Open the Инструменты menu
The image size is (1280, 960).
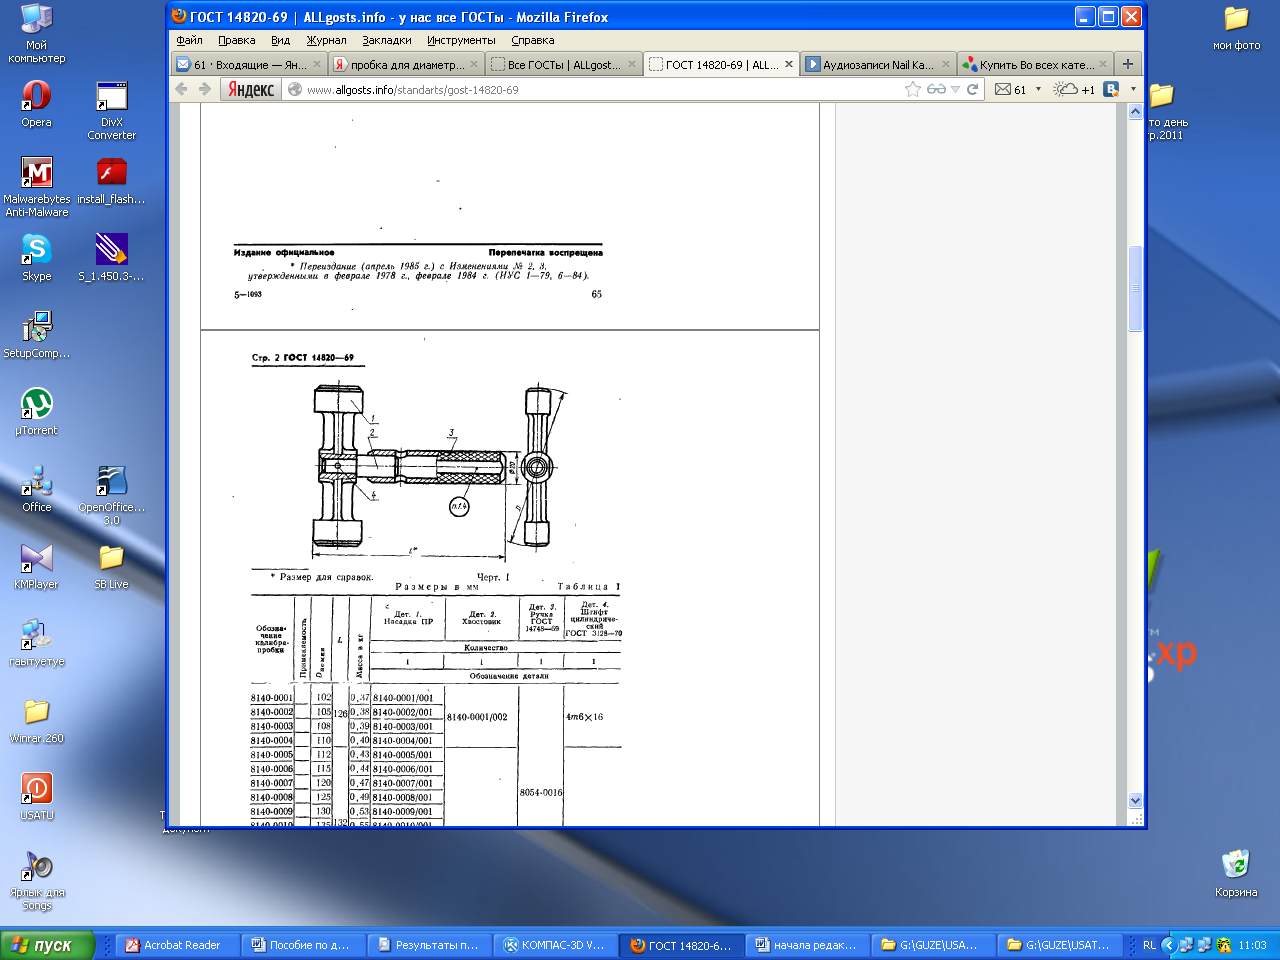[460, 40]
